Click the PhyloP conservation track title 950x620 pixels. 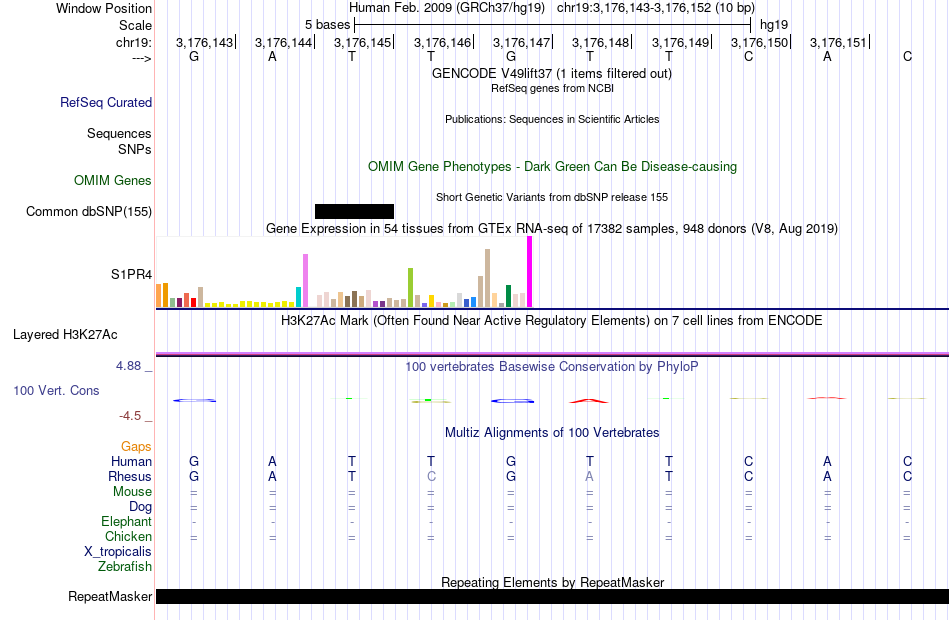pos(552,367)
